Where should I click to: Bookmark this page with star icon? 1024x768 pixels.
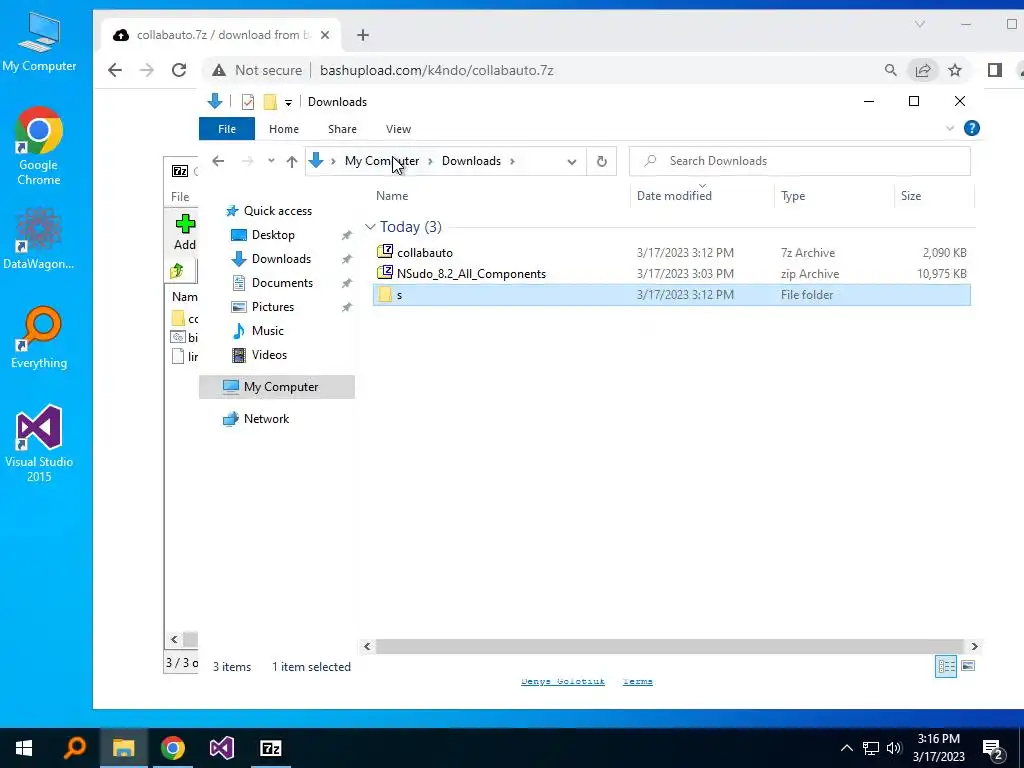pos(955,70)
